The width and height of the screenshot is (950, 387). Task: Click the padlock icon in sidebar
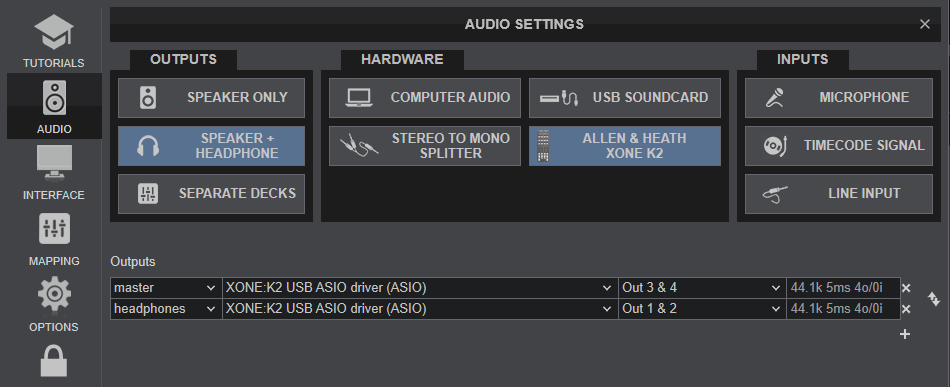(x=54, y=361)
